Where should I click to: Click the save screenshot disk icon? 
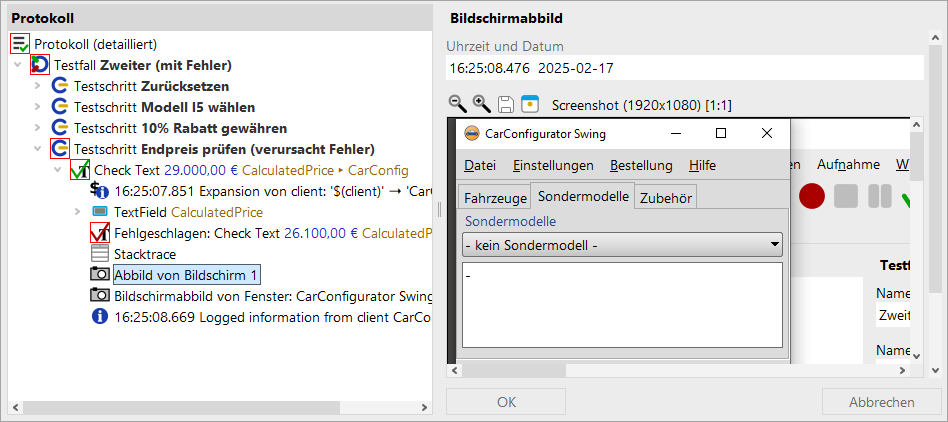pyautogui.click(x=506, y=105)
